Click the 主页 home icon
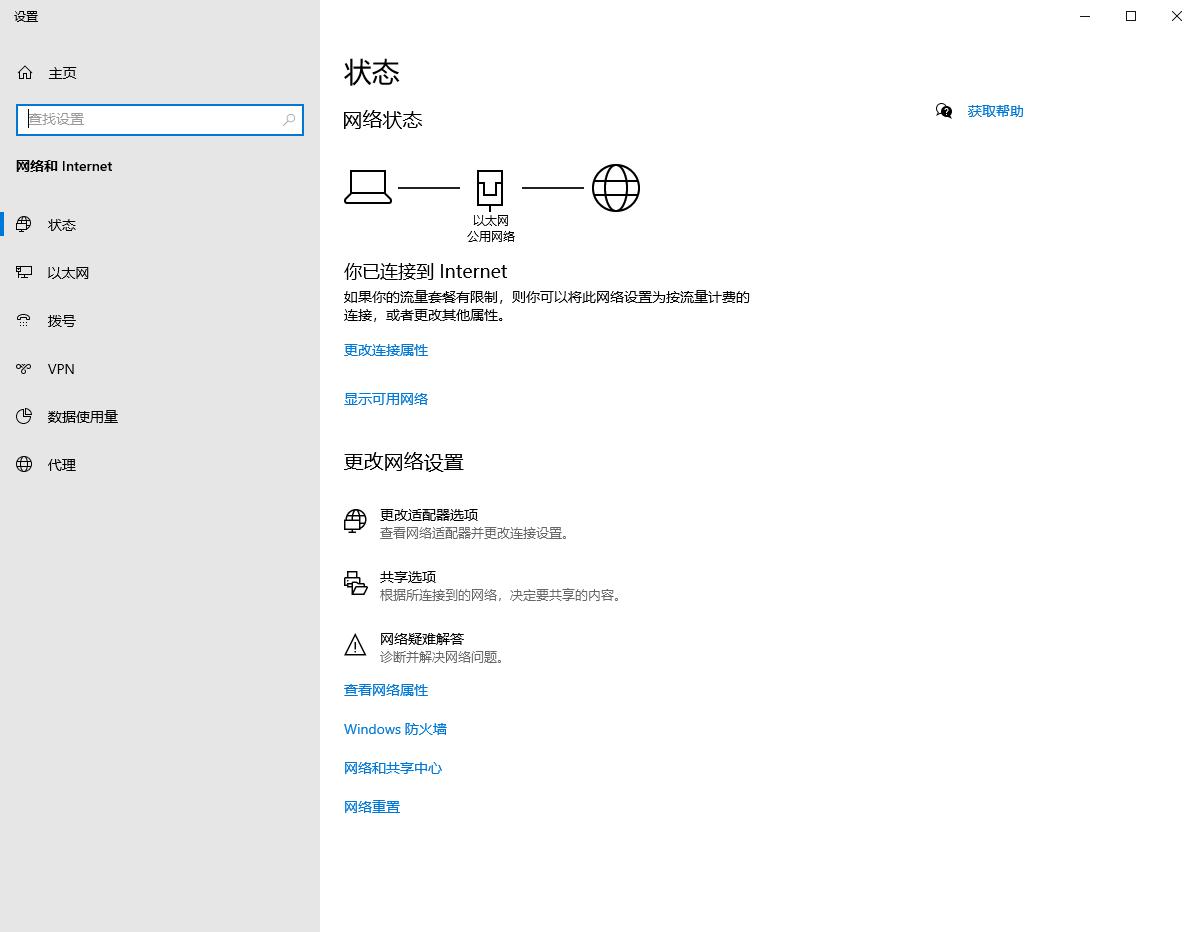 (24, 72)
